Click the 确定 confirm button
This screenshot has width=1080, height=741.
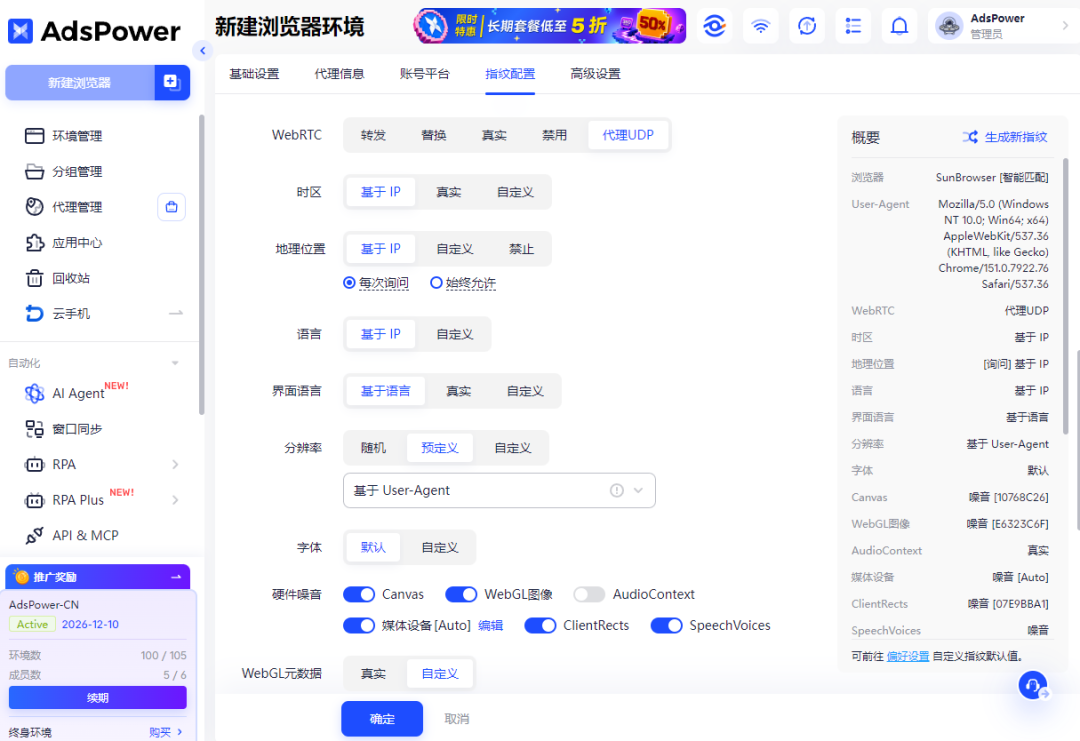pos(382,719)
